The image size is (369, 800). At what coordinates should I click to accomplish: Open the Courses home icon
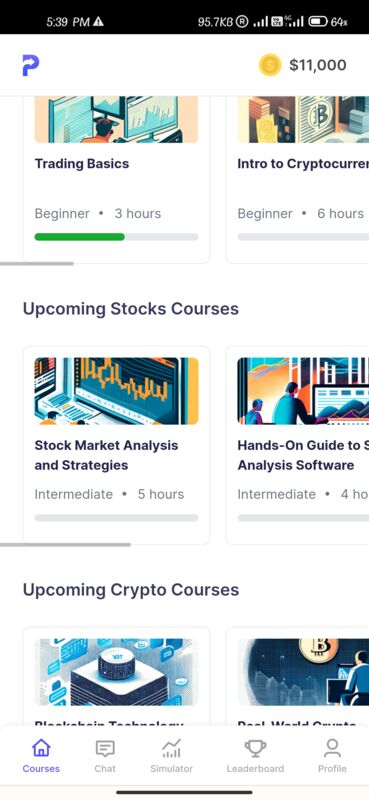tap(41, 748)
